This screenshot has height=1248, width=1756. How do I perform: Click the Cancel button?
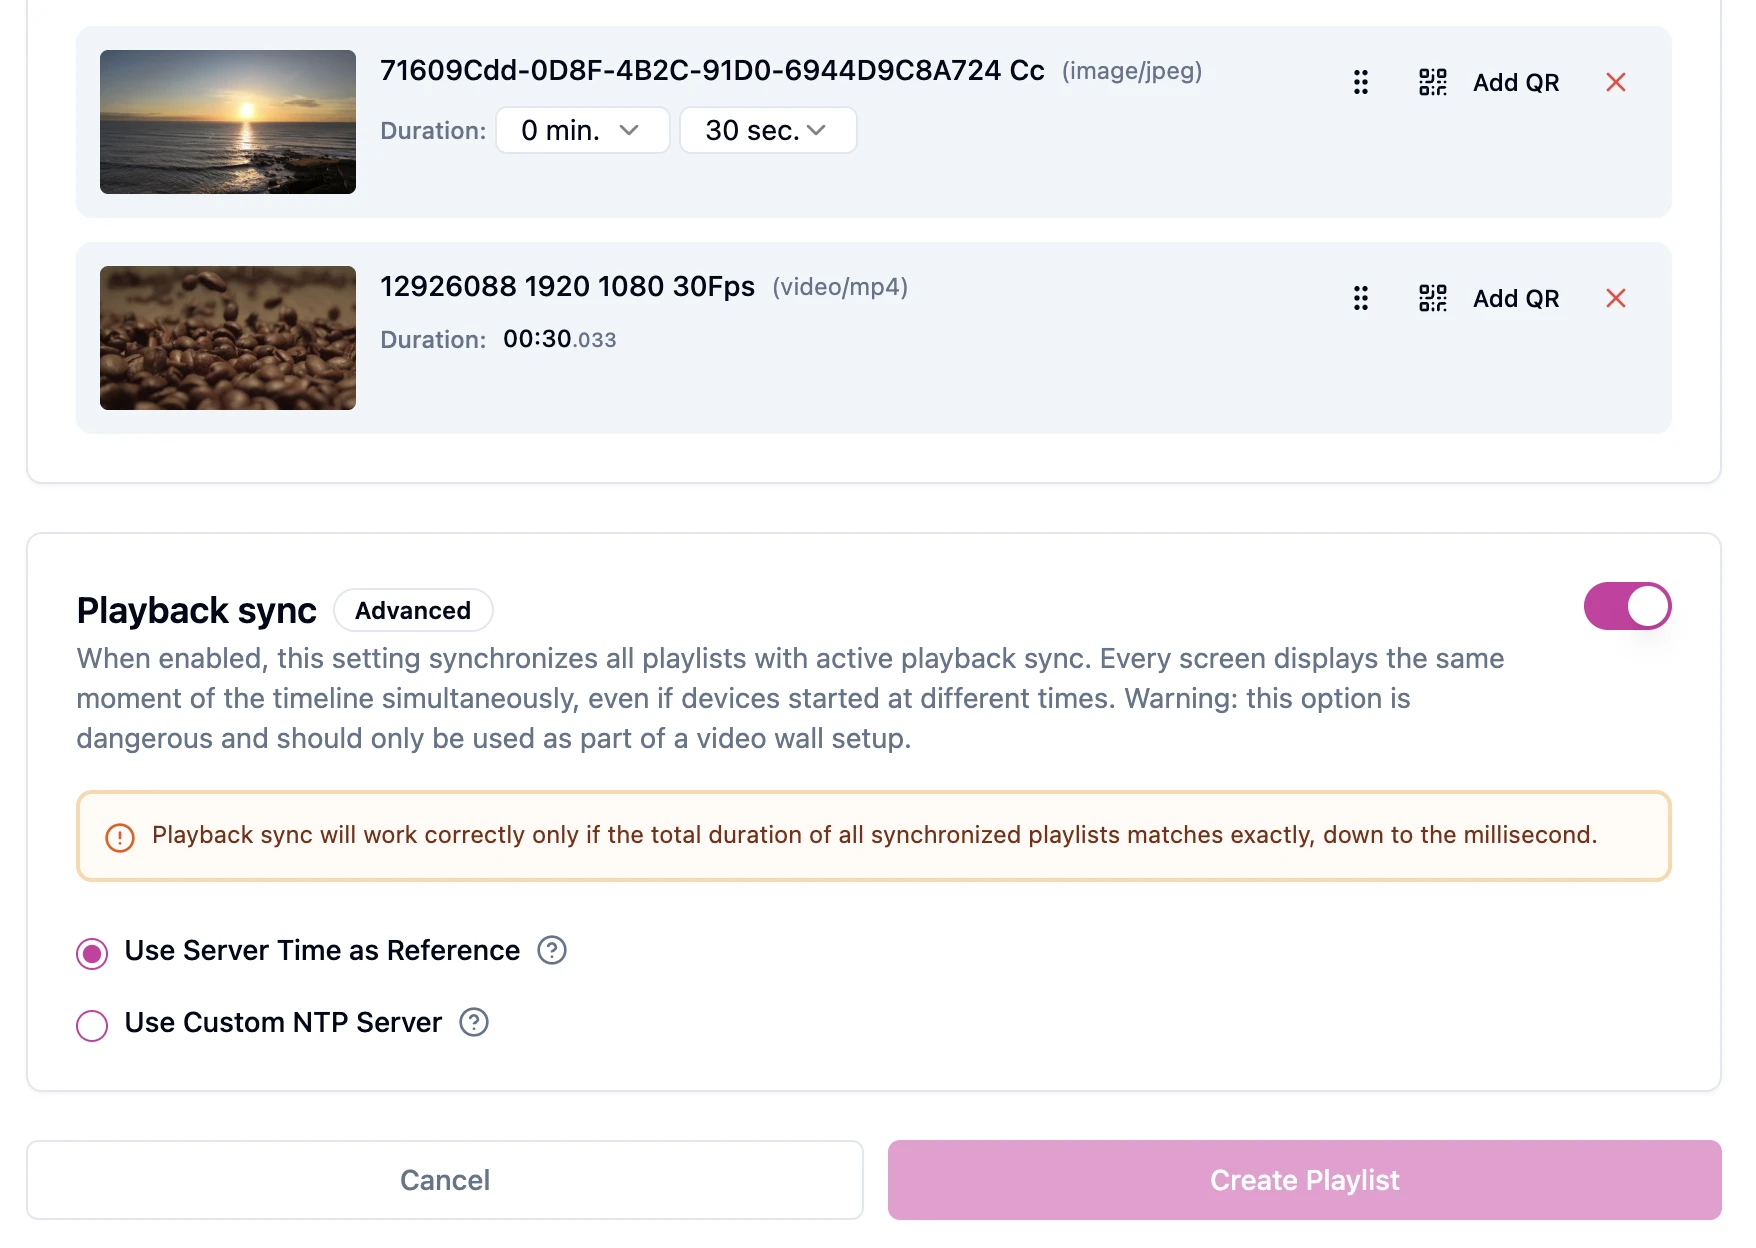coord(445,1180)
